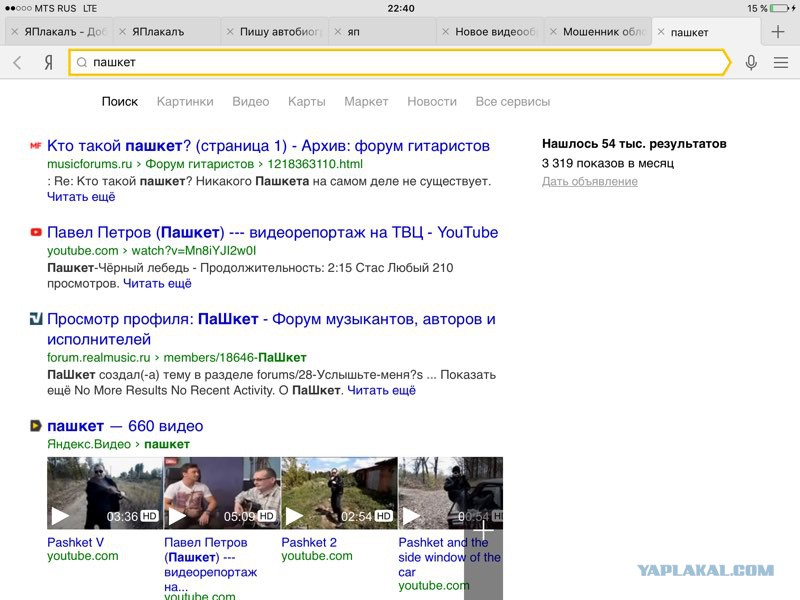Select the Видео search category
The height and width of the screenshot is (600, 800).
(x=251, y=102)
